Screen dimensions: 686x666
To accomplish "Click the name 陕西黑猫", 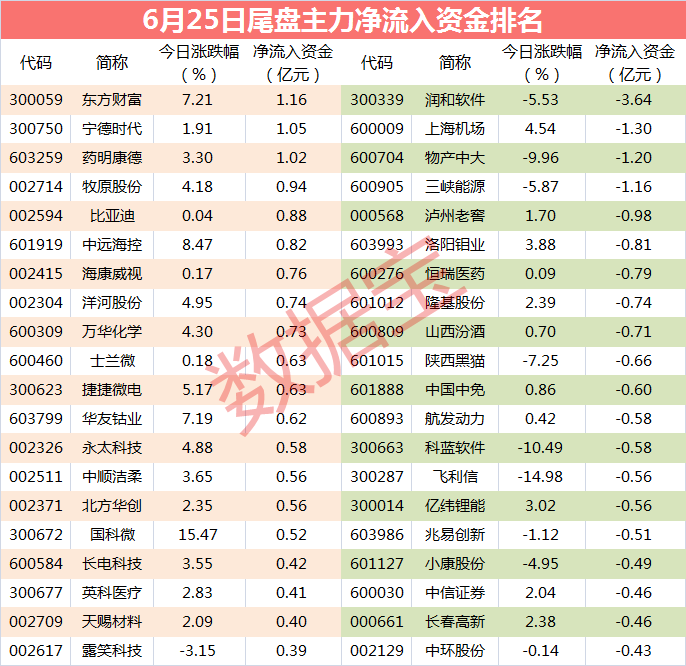I will point(455,361).
